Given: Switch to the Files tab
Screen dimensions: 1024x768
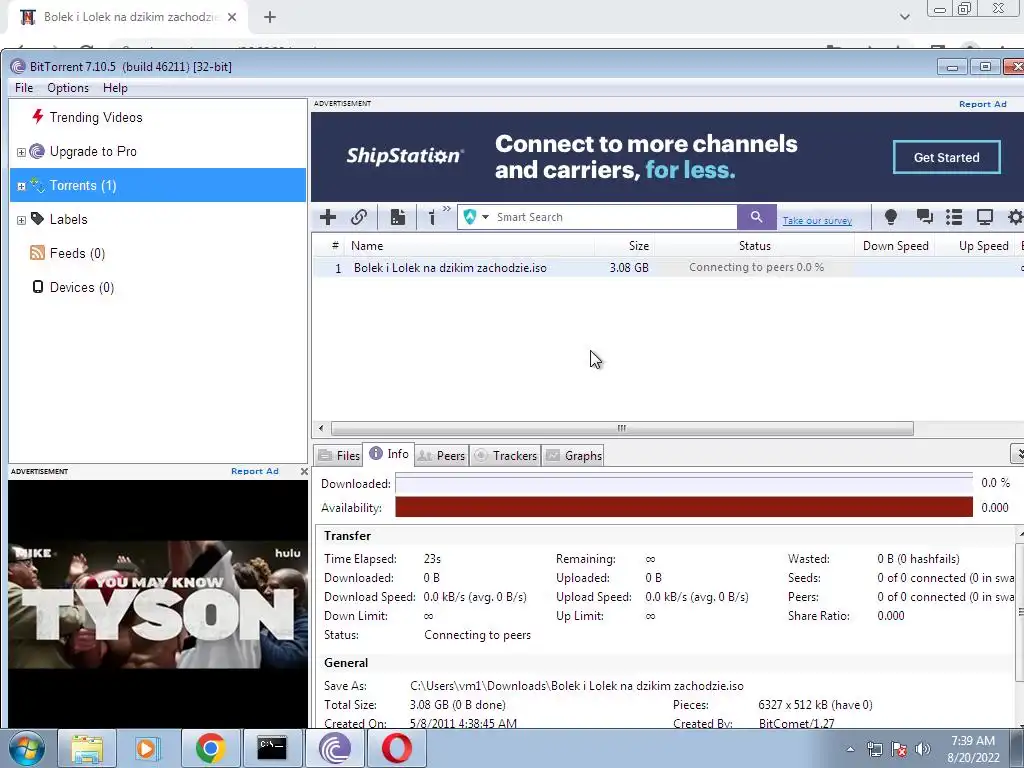Looking at the screenshot, I should (x=339, y=456).
